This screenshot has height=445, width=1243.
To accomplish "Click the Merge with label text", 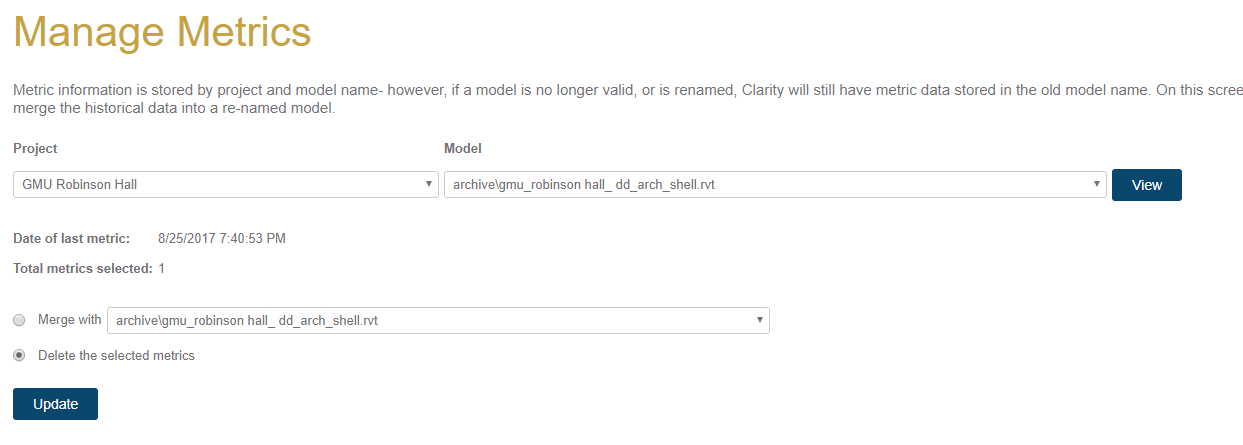I will coord(69,320).
